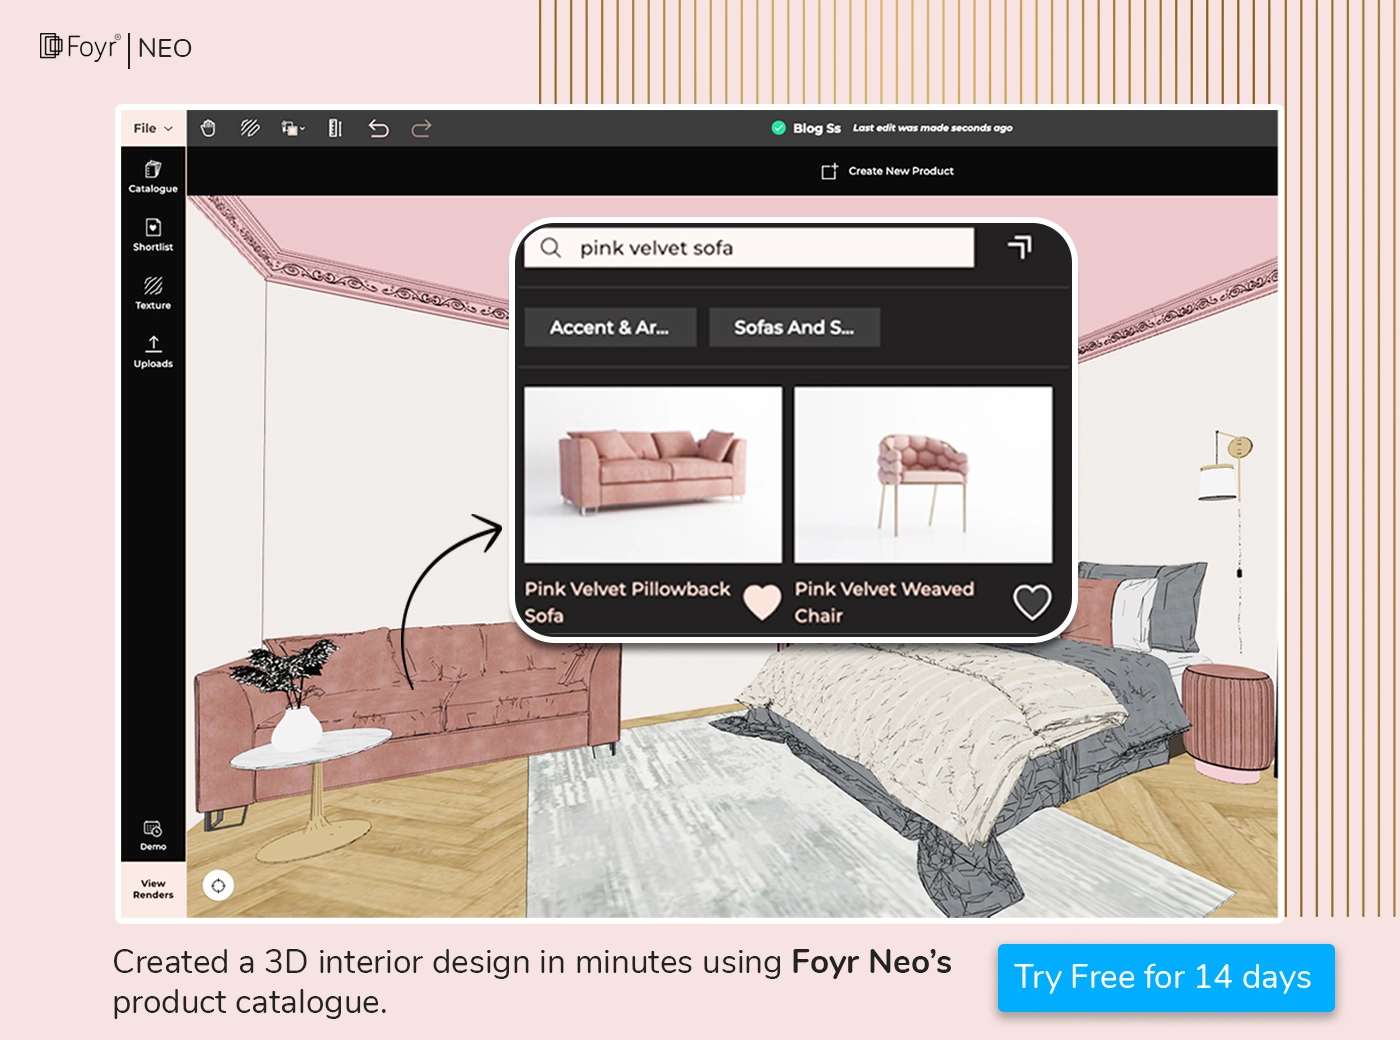Select the pan hand tool
This screenshot has height=1040, width=1400.
[x=209, y=128]
